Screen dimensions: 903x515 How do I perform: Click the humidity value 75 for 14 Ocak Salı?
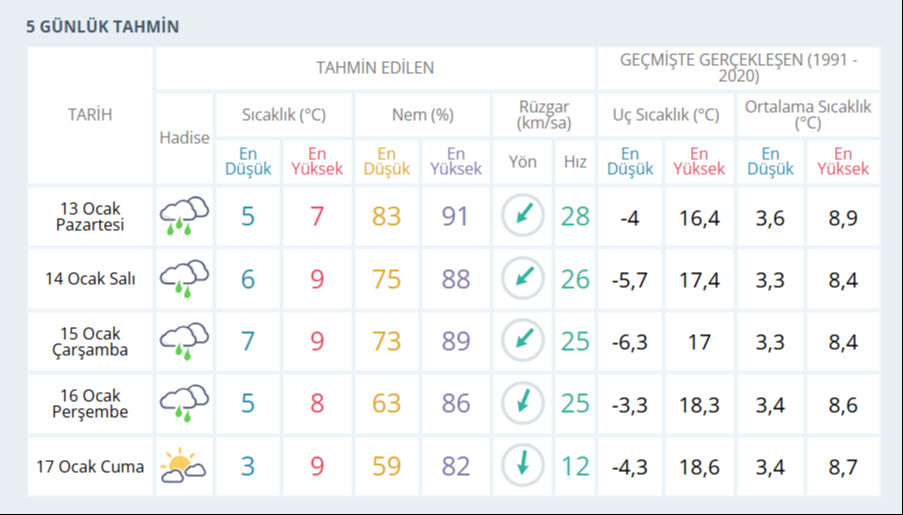coord(386,279)
